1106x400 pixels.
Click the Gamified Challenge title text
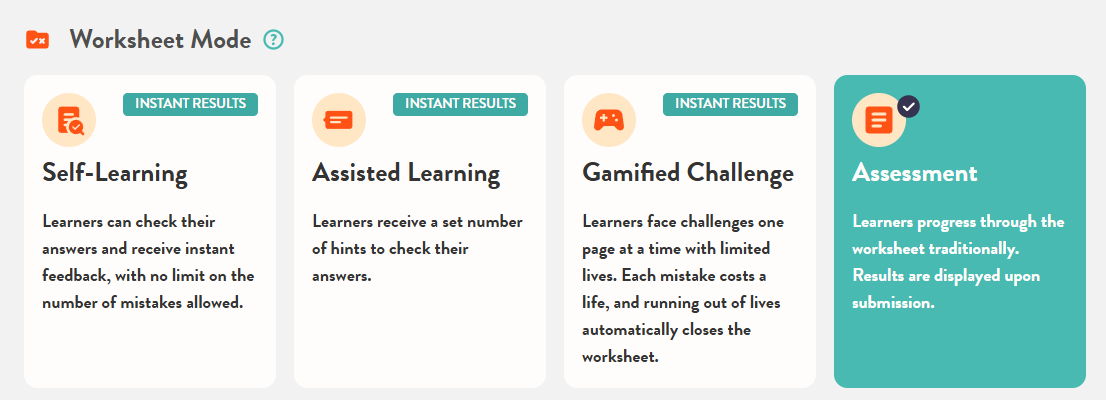[x=688, y=173]
